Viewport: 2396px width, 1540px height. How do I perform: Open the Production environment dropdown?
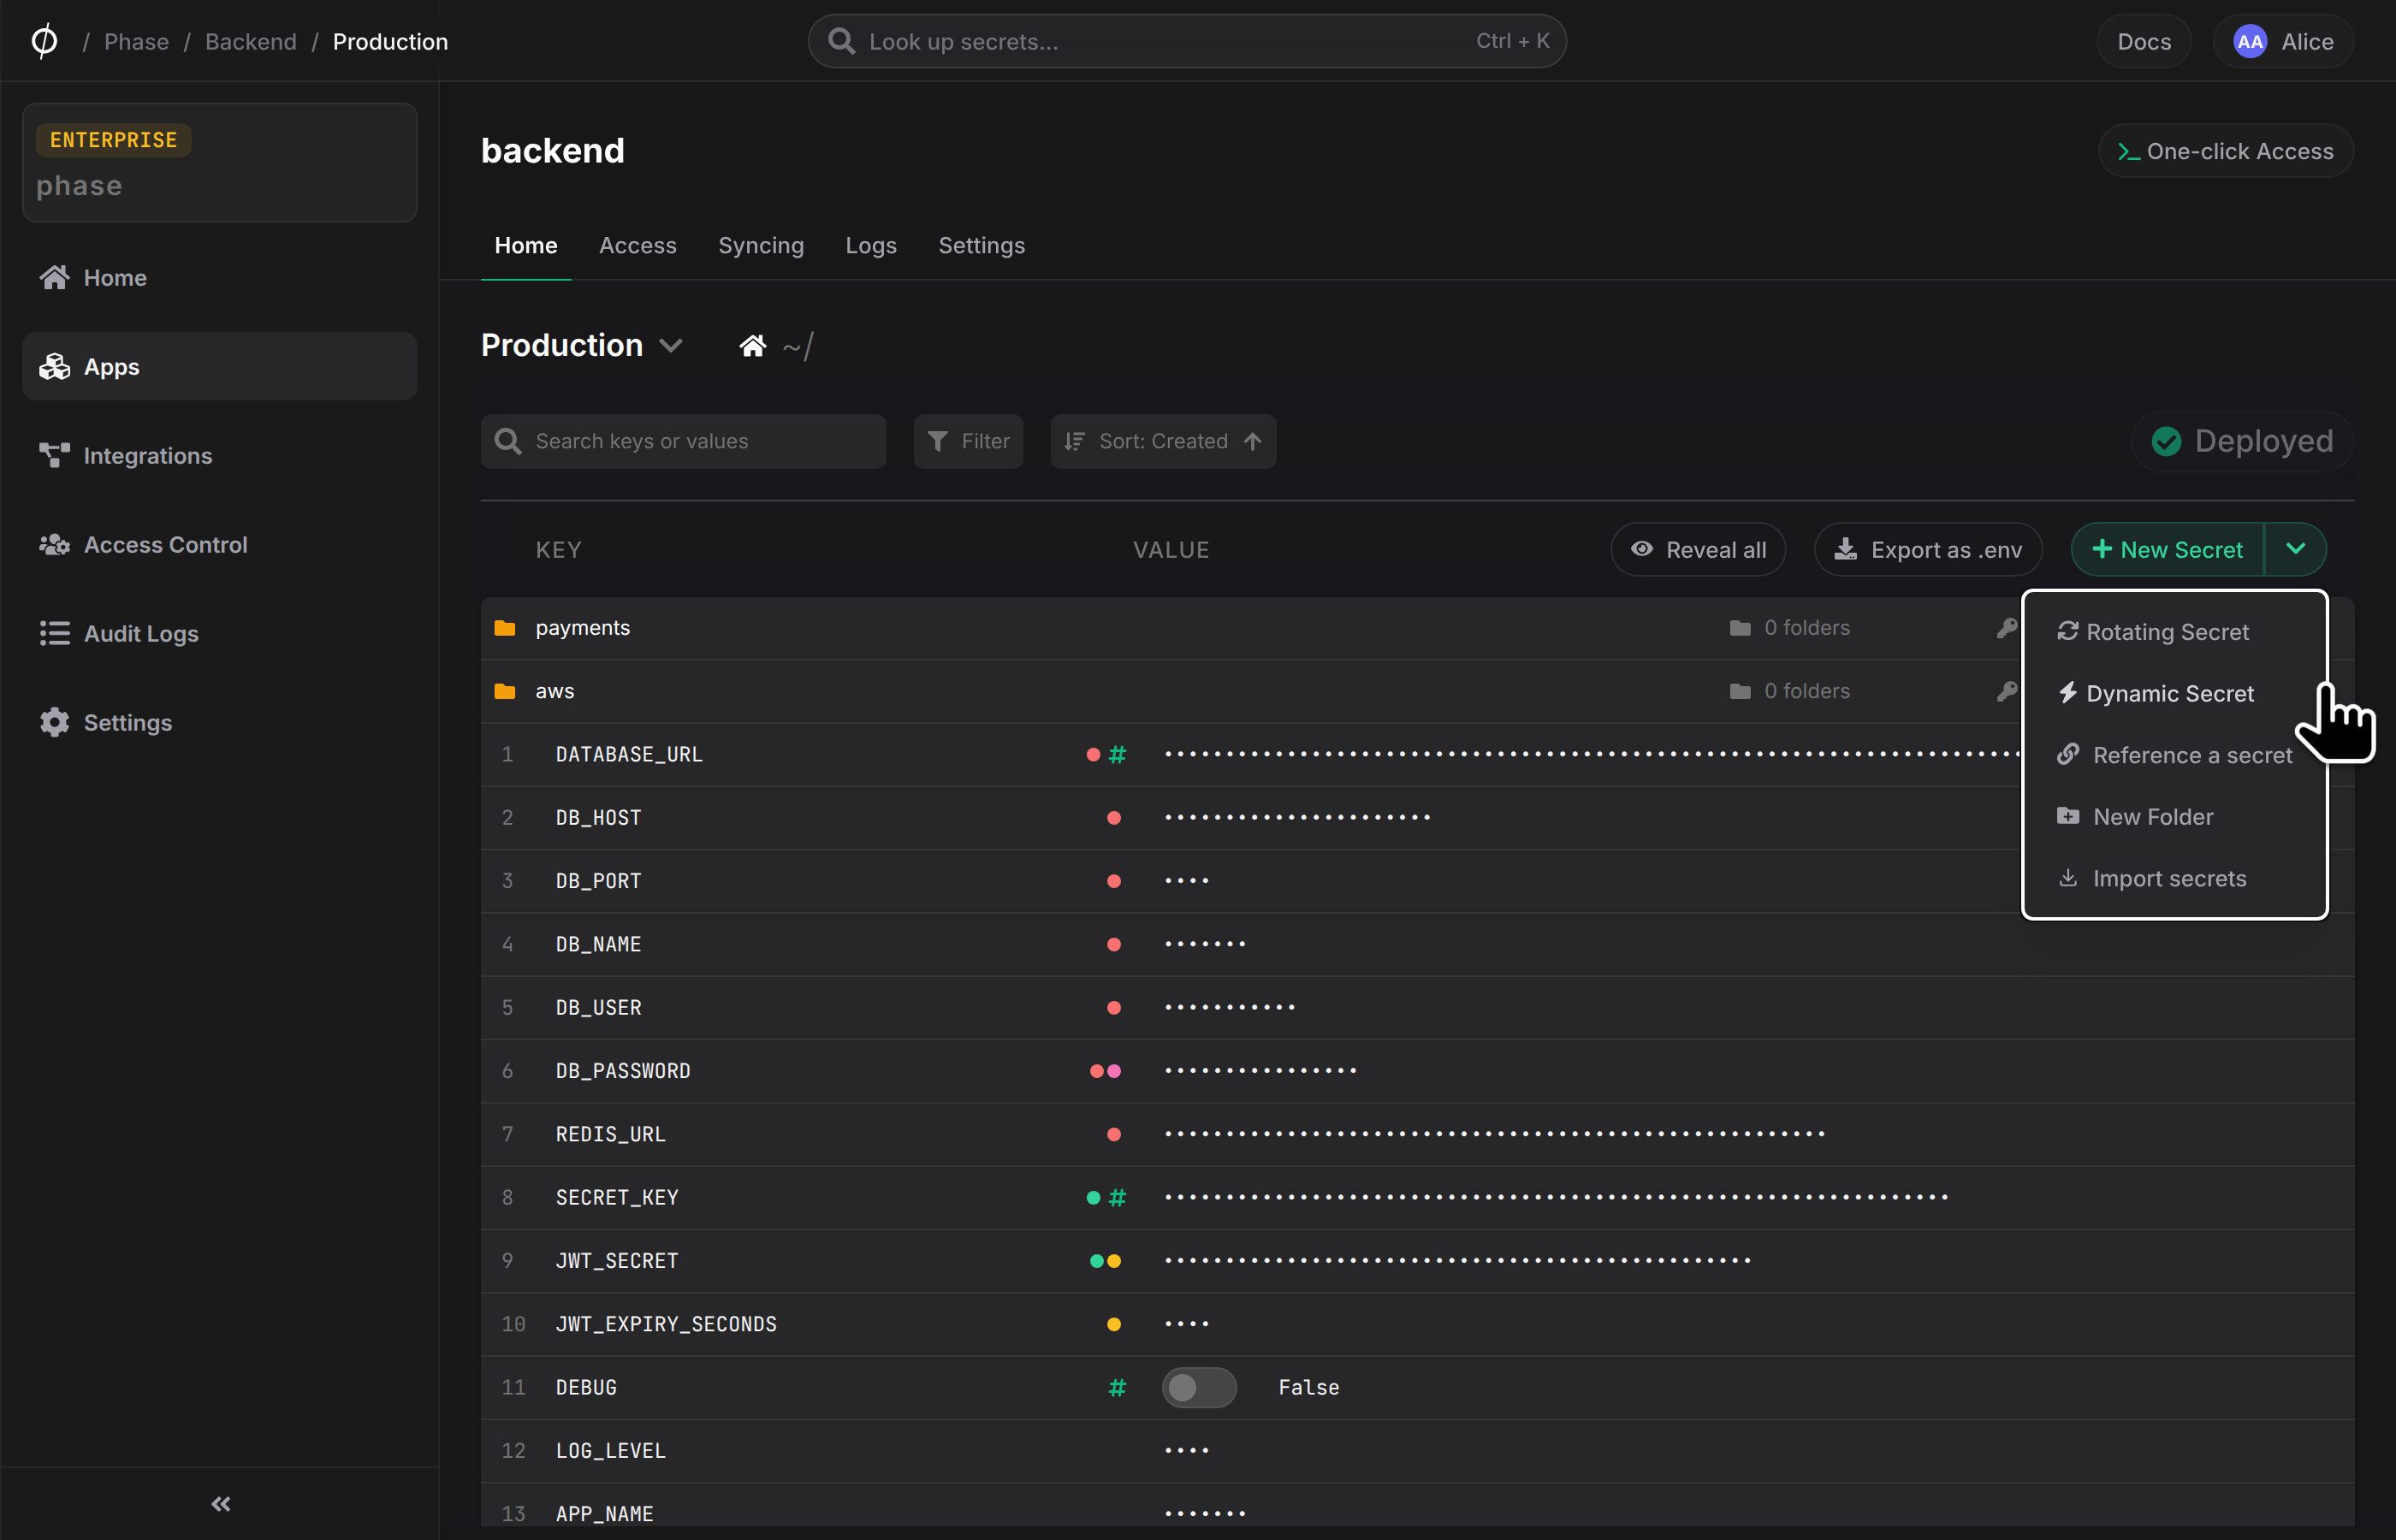[x=582, y=346]
